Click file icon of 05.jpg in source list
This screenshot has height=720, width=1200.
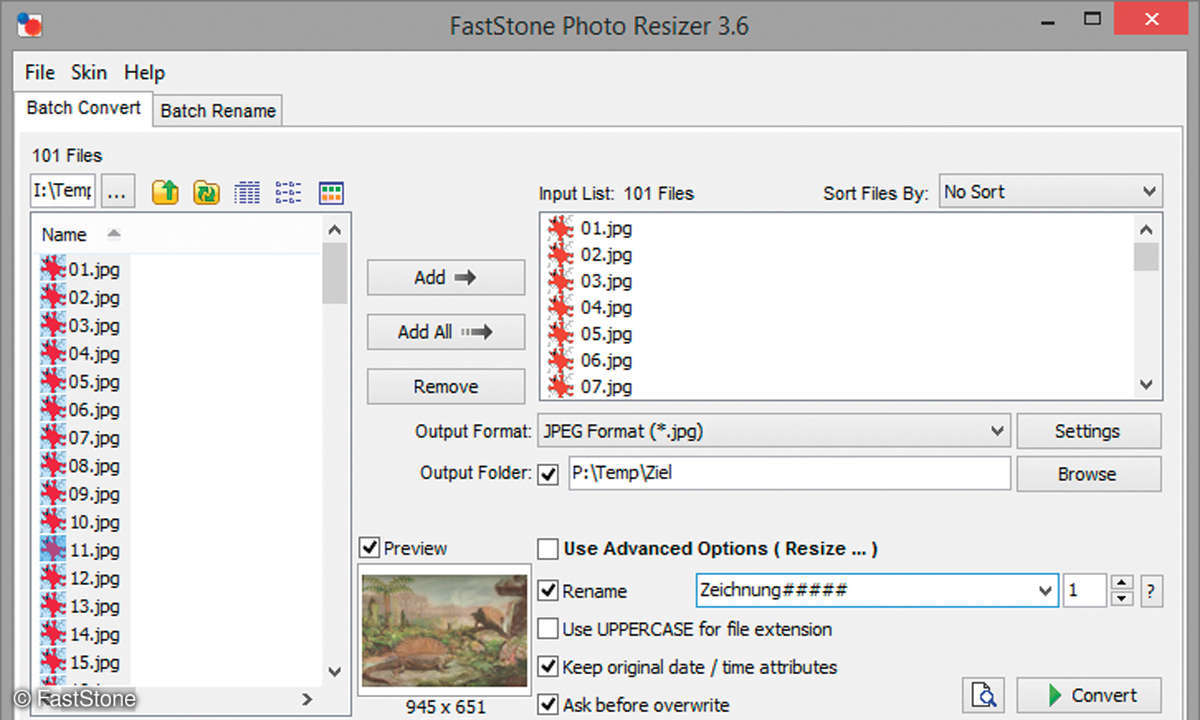pos(53,381)
